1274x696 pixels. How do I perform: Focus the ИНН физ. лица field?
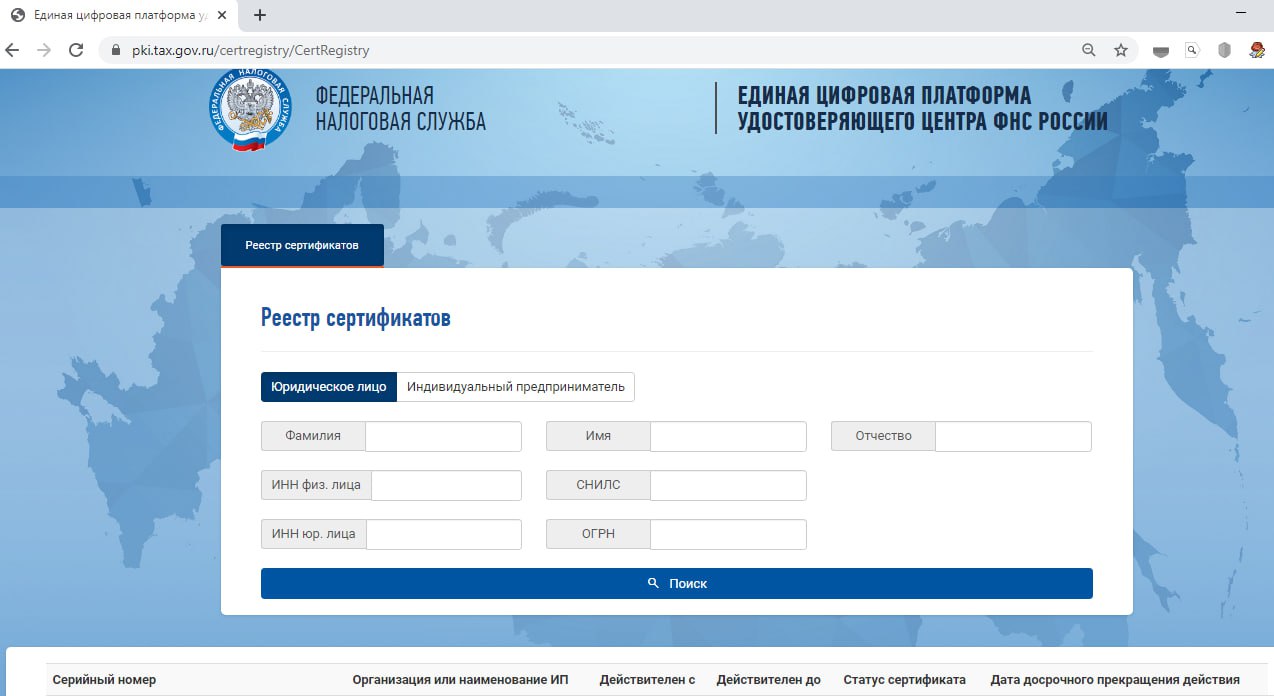tap(446, 485)
